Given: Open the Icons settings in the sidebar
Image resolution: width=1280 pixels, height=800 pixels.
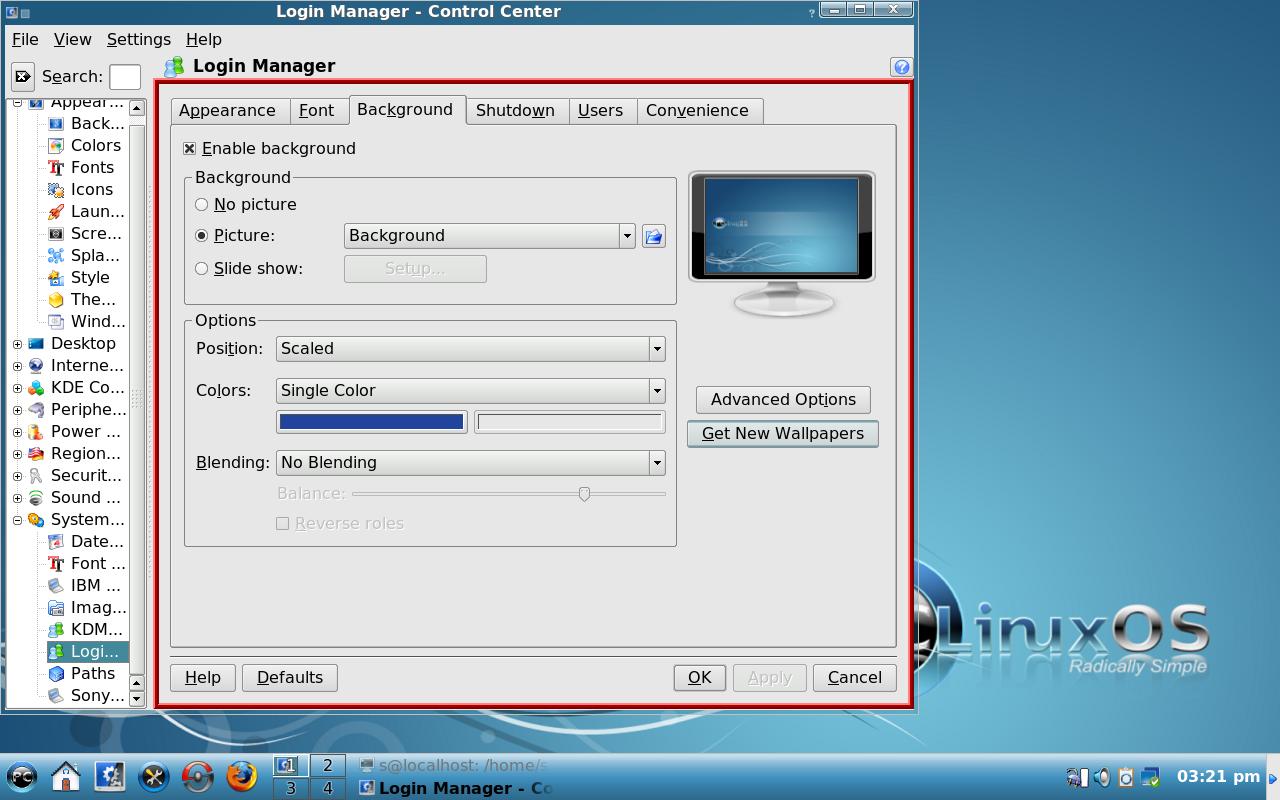Looking at the screenshot, I should [80, 189].
